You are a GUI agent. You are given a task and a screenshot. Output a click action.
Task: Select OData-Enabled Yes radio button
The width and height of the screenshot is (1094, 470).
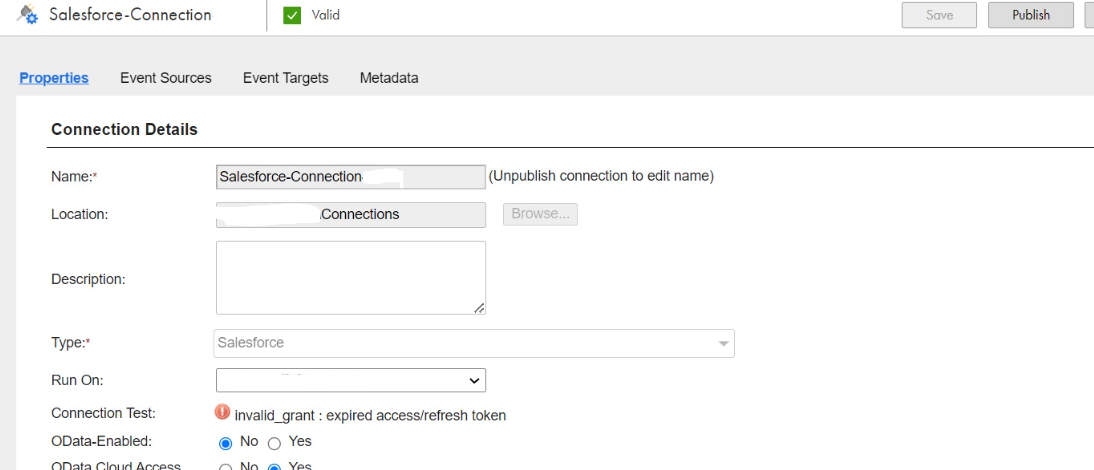pos(274,444)
